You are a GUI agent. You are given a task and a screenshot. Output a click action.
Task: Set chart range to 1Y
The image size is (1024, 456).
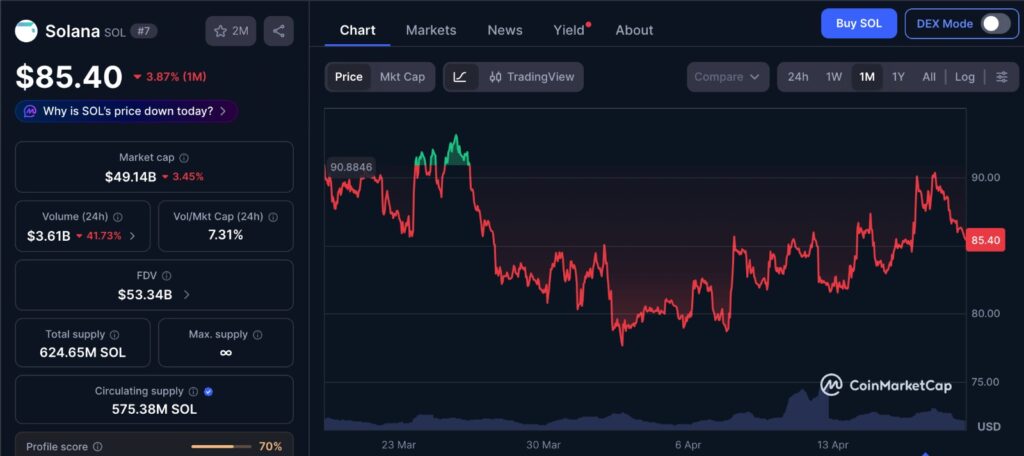point(899,77)
